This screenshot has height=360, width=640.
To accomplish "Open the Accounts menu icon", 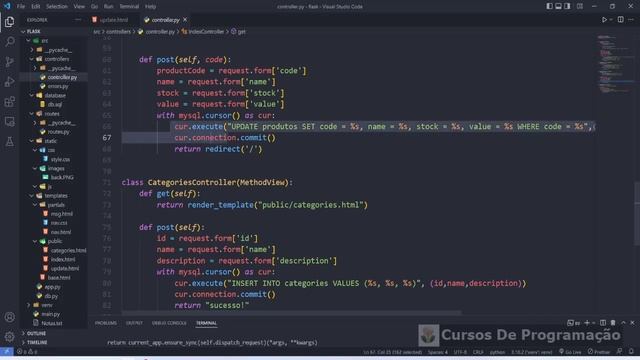I will [x=9, y=317].
